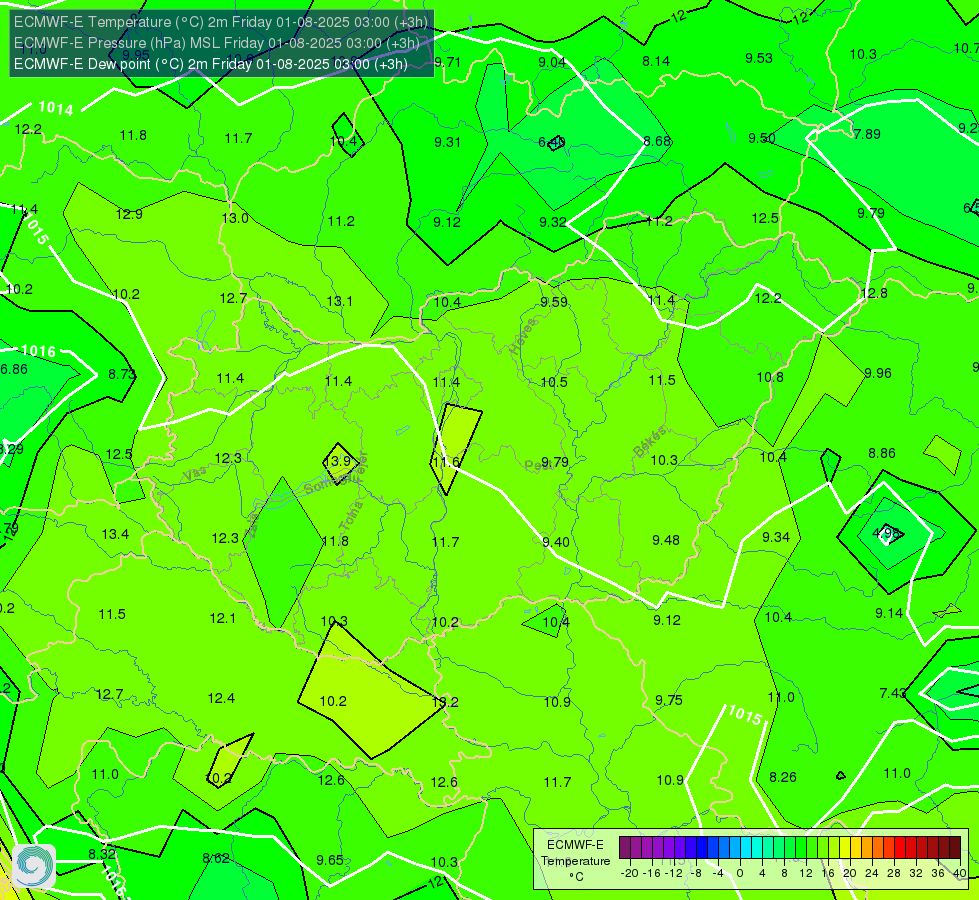
Task: Click the 9.65 temperature value
Action: [x=330, y=860]
